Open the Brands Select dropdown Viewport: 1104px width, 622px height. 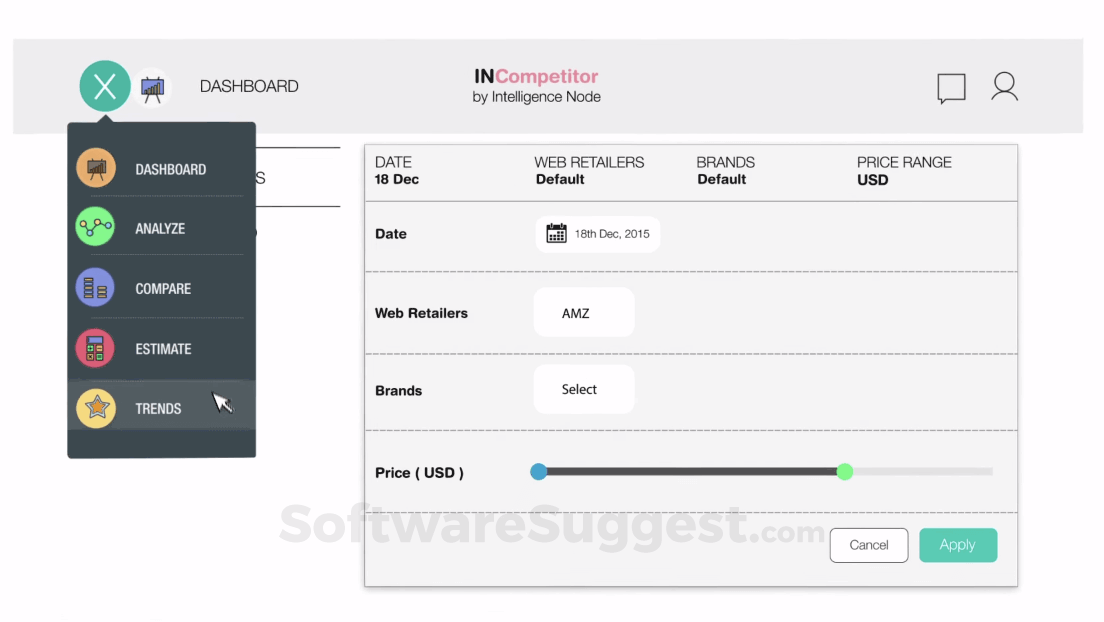click(584, 390)
